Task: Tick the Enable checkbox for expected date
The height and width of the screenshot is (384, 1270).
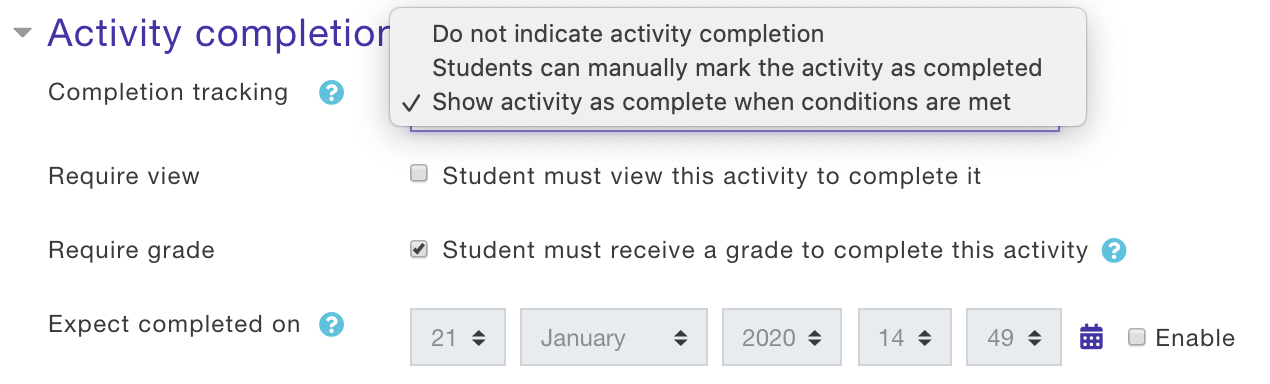Action: point(1136,337)
